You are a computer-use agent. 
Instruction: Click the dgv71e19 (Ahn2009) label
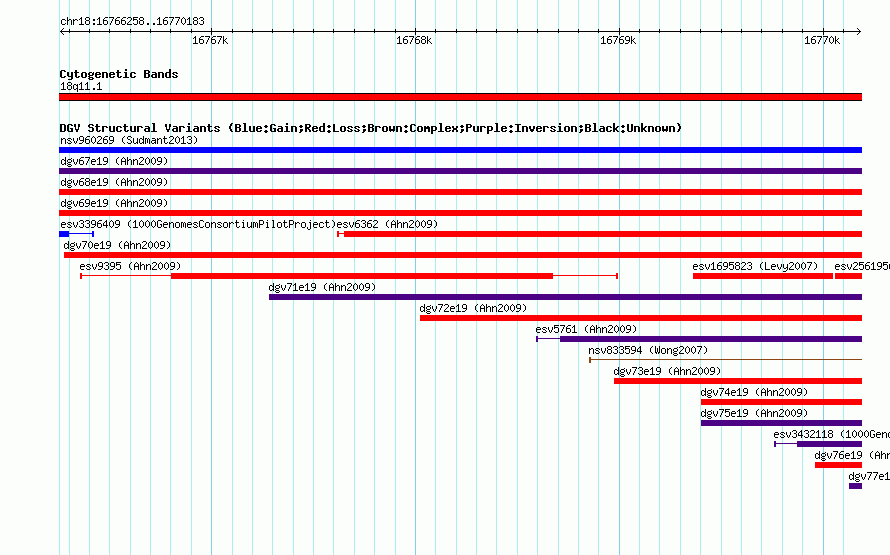tap(322, 287)
